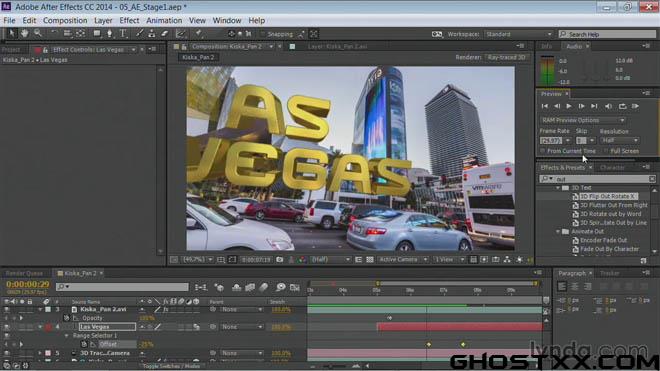Click Toggle Switches / Modes button

tap(171, 366)
